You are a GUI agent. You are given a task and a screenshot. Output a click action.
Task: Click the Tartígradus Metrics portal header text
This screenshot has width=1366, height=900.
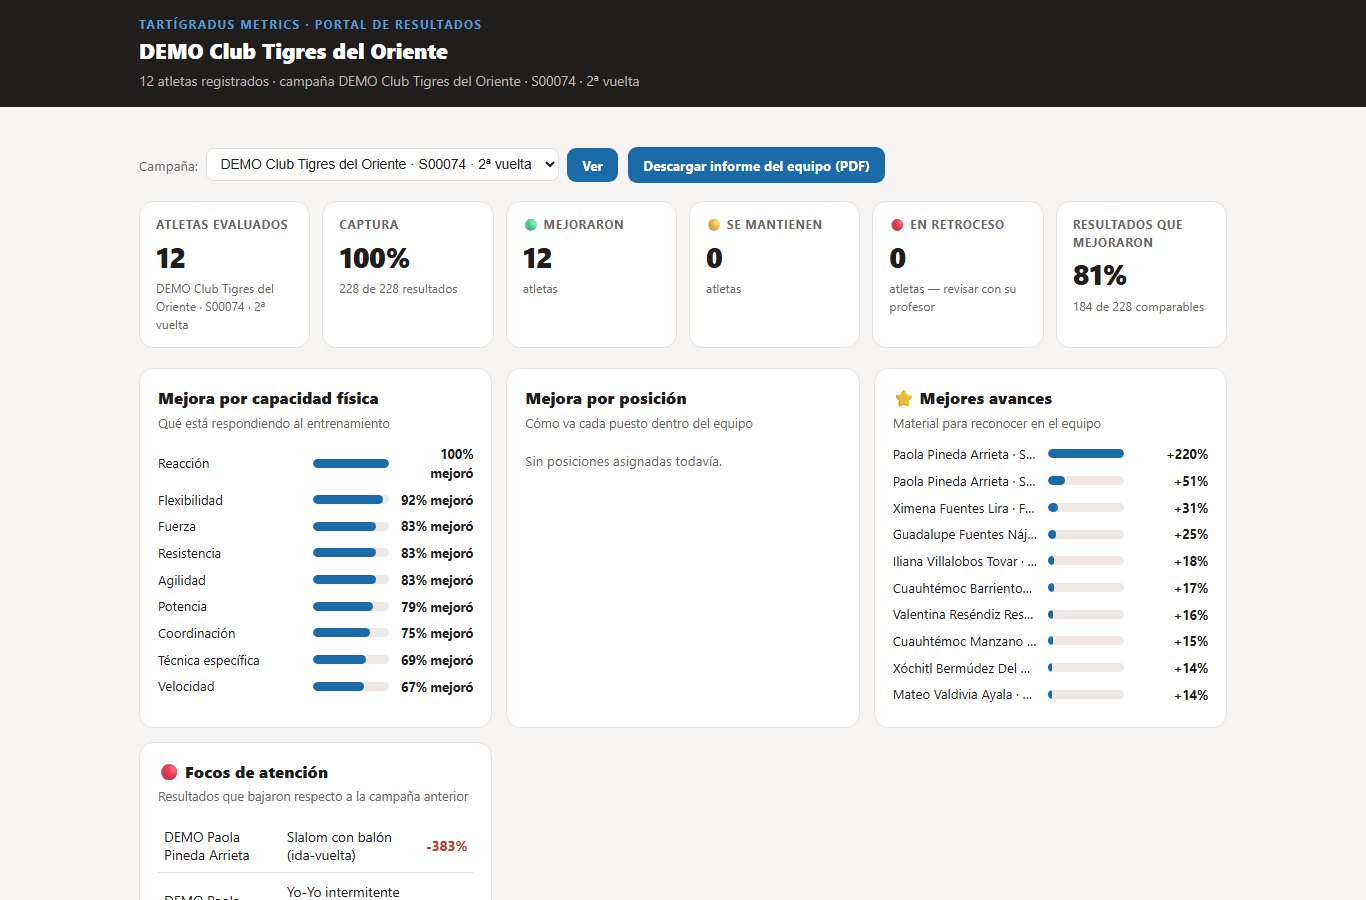coord(310,24)
